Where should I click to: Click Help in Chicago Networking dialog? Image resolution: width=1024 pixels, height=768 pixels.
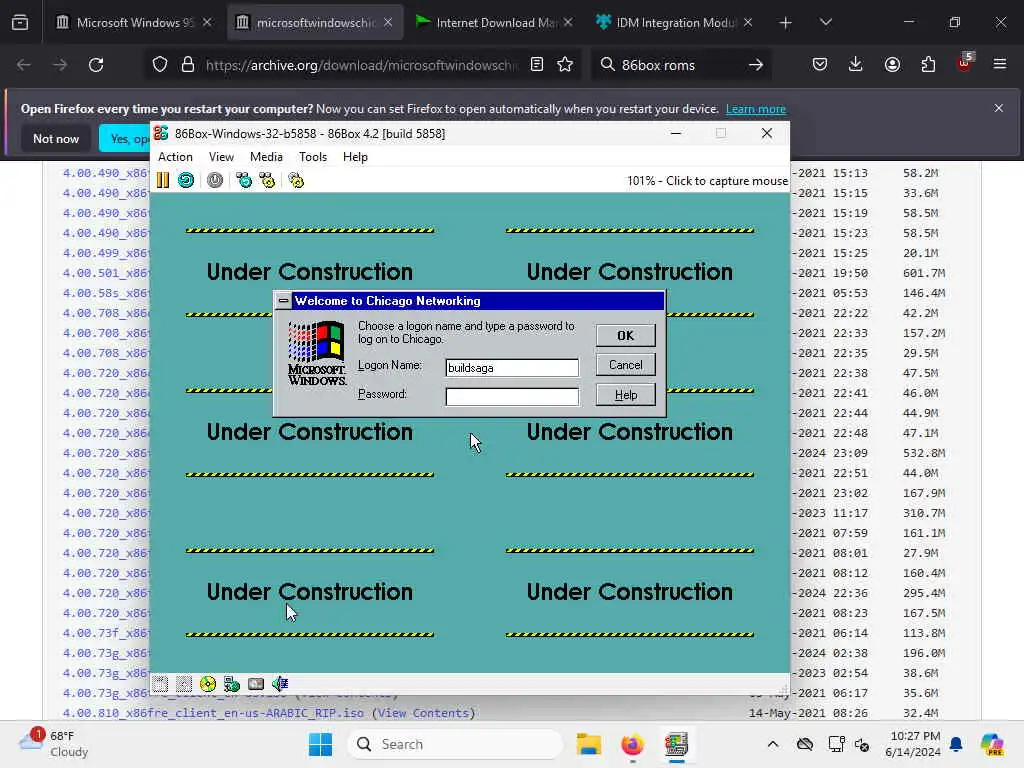626,395
